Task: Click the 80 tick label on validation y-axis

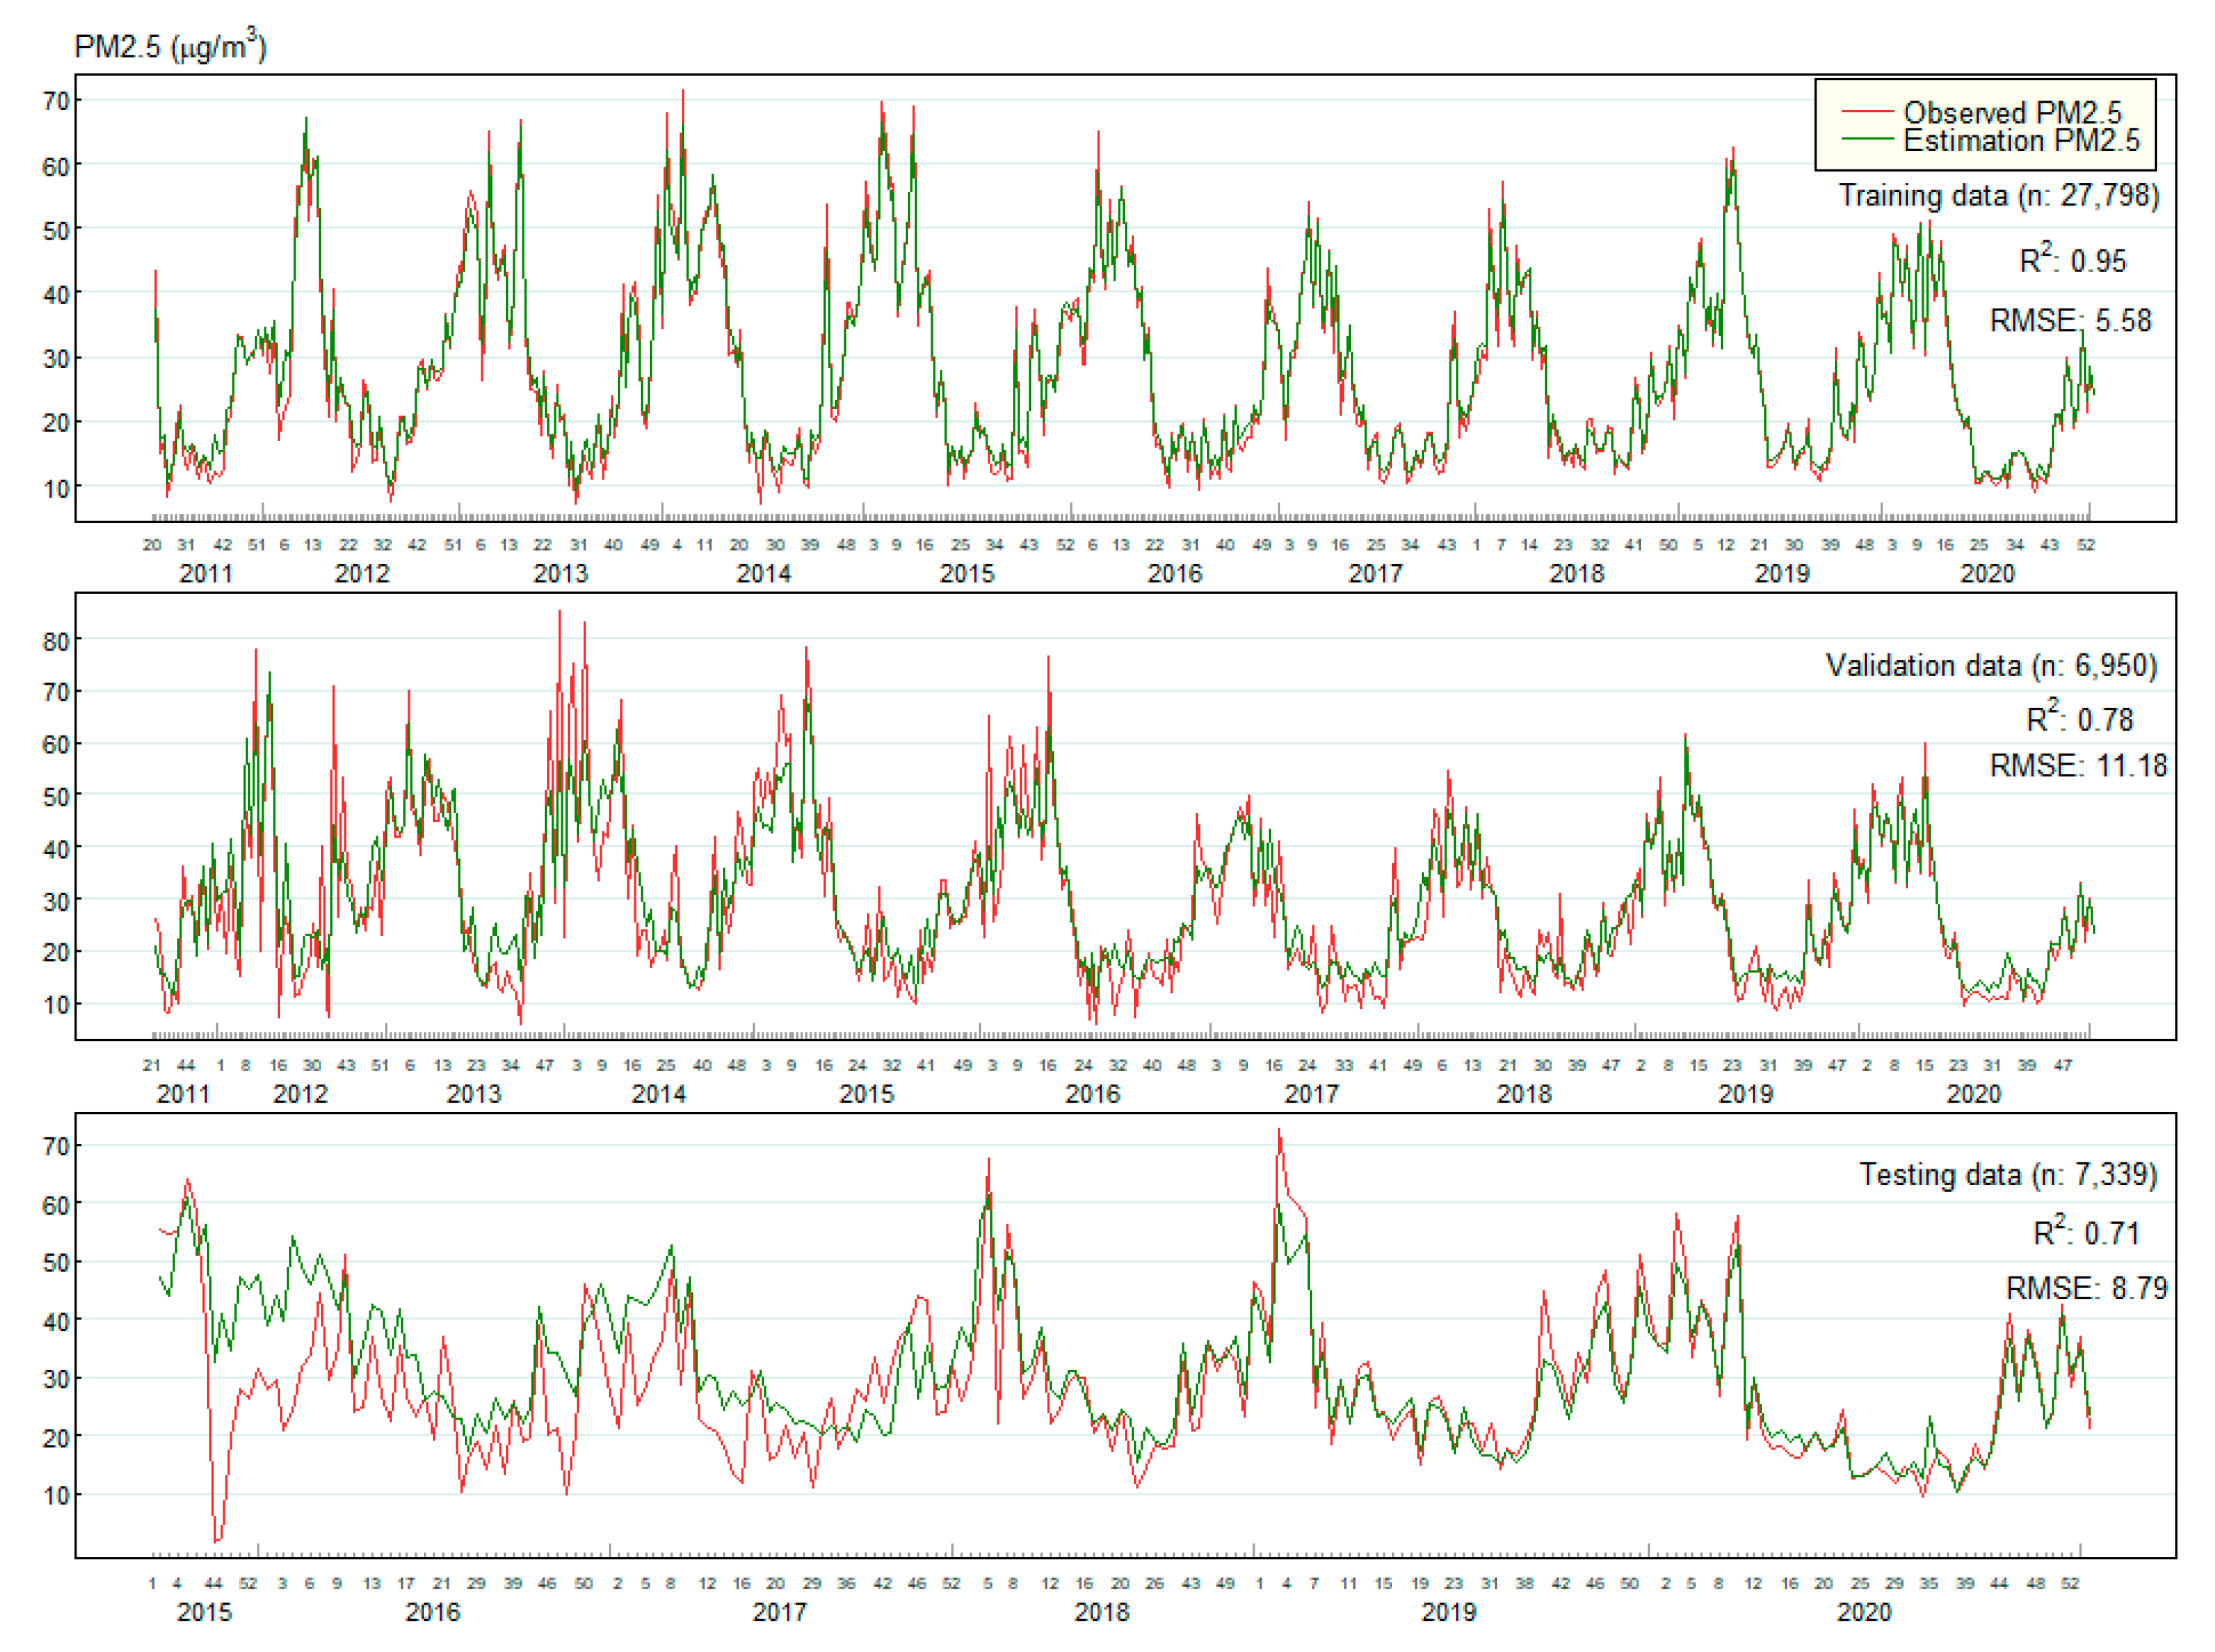Action: [x=56, y=641]
